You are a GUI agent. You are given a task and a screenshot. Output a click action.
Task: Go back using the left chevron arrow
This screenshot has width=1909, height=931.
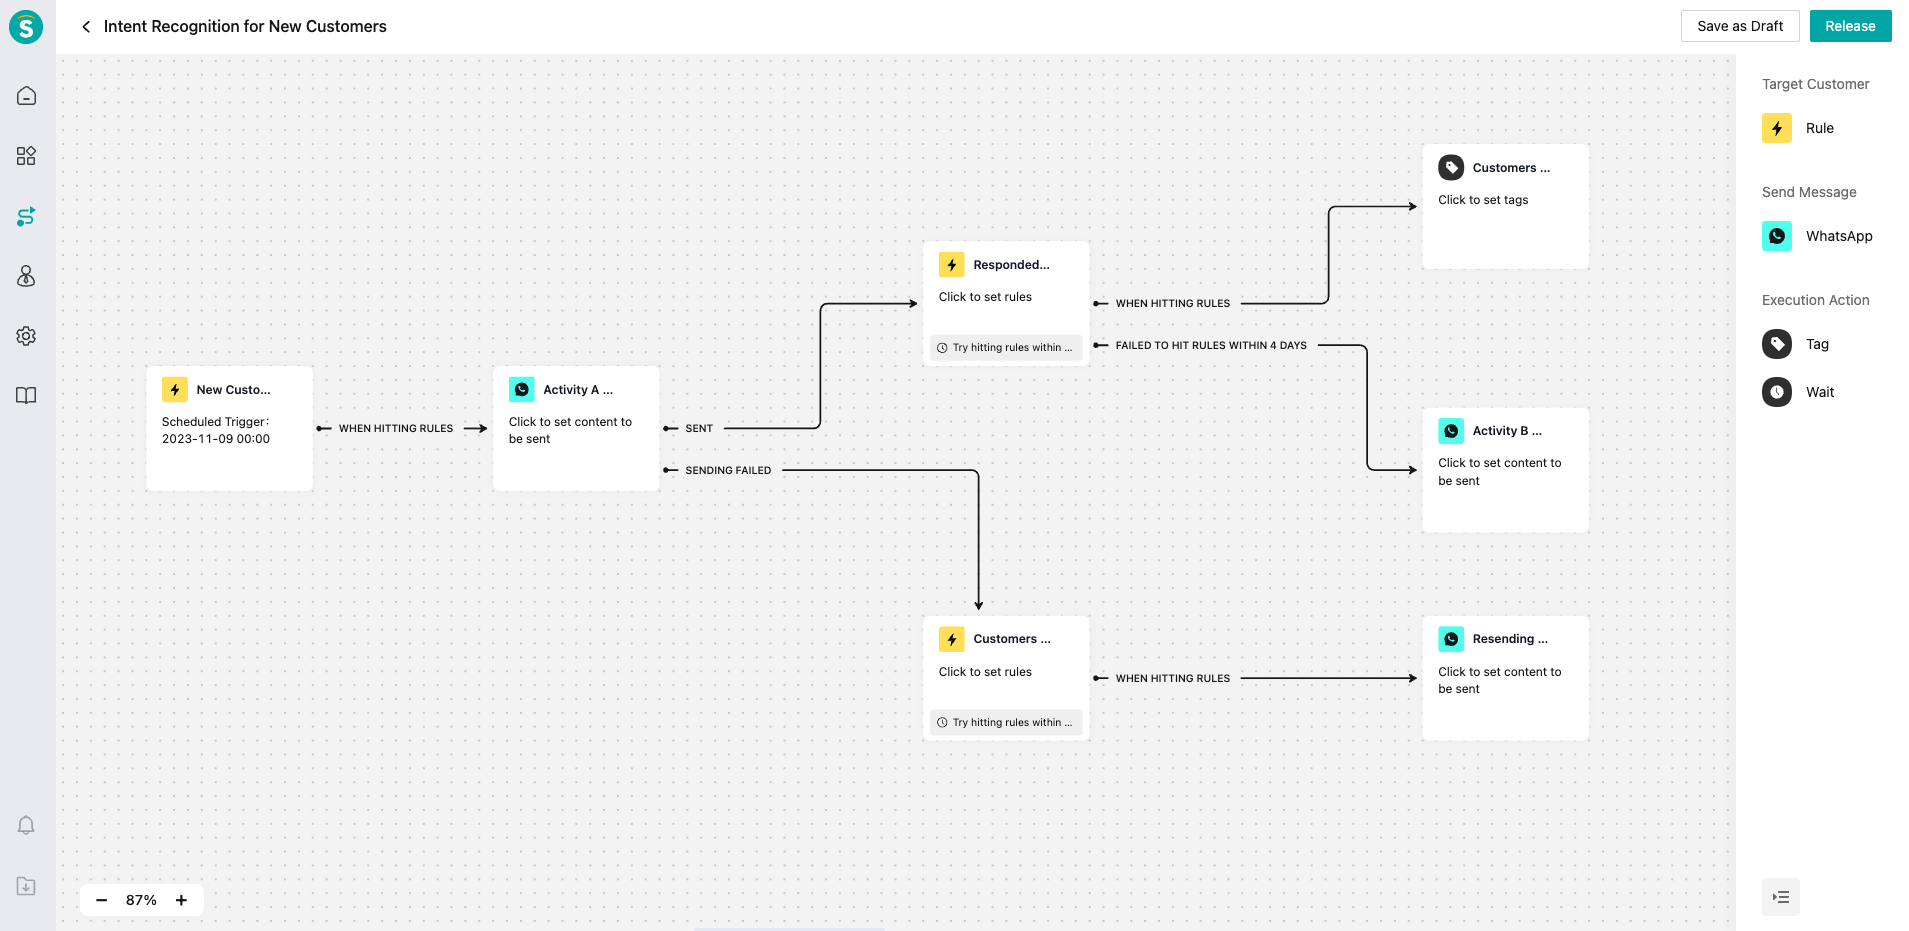click(86, 27)
